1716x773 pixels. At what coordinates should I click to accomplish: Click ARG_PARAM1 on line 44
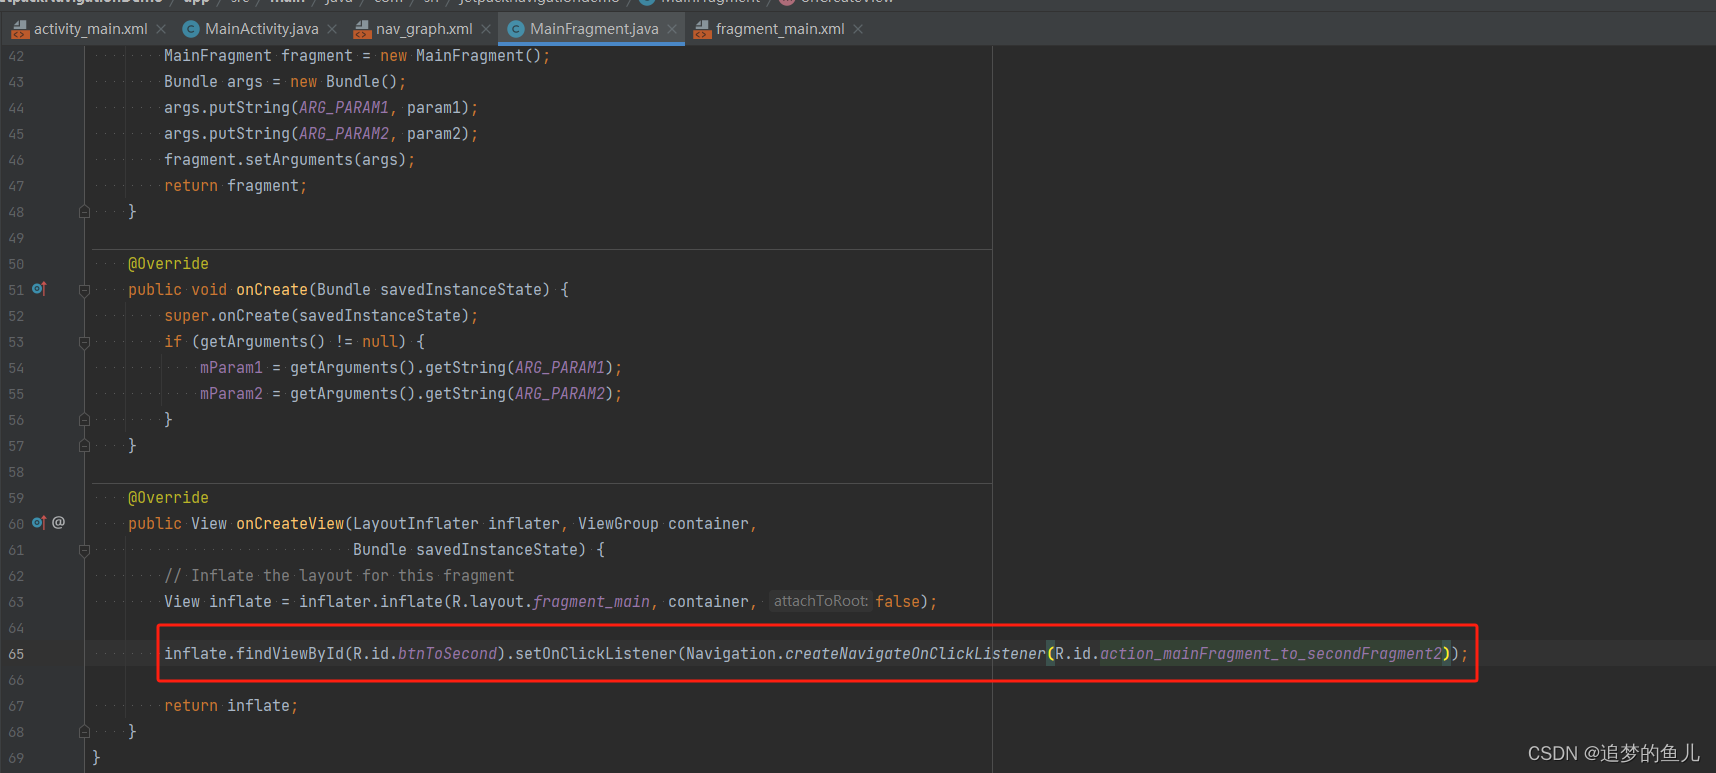344,107
